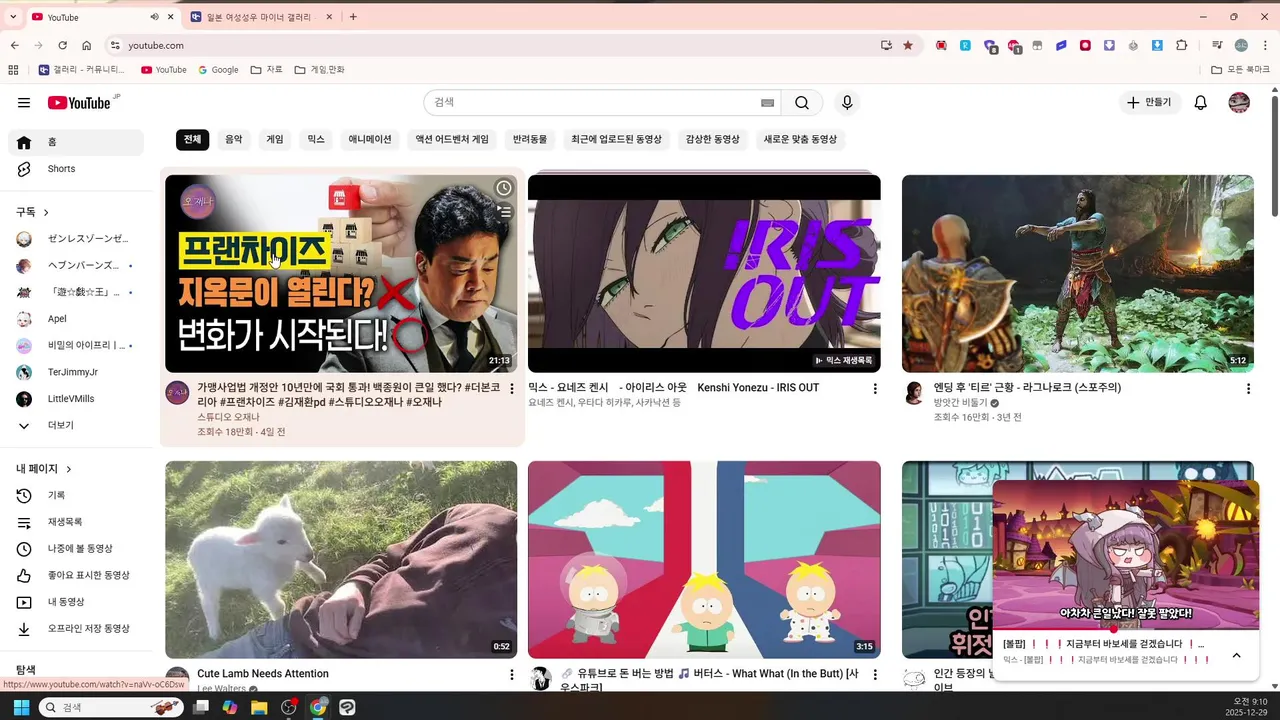Open the YouTube hamburger guide menu

tap(24, 103)
